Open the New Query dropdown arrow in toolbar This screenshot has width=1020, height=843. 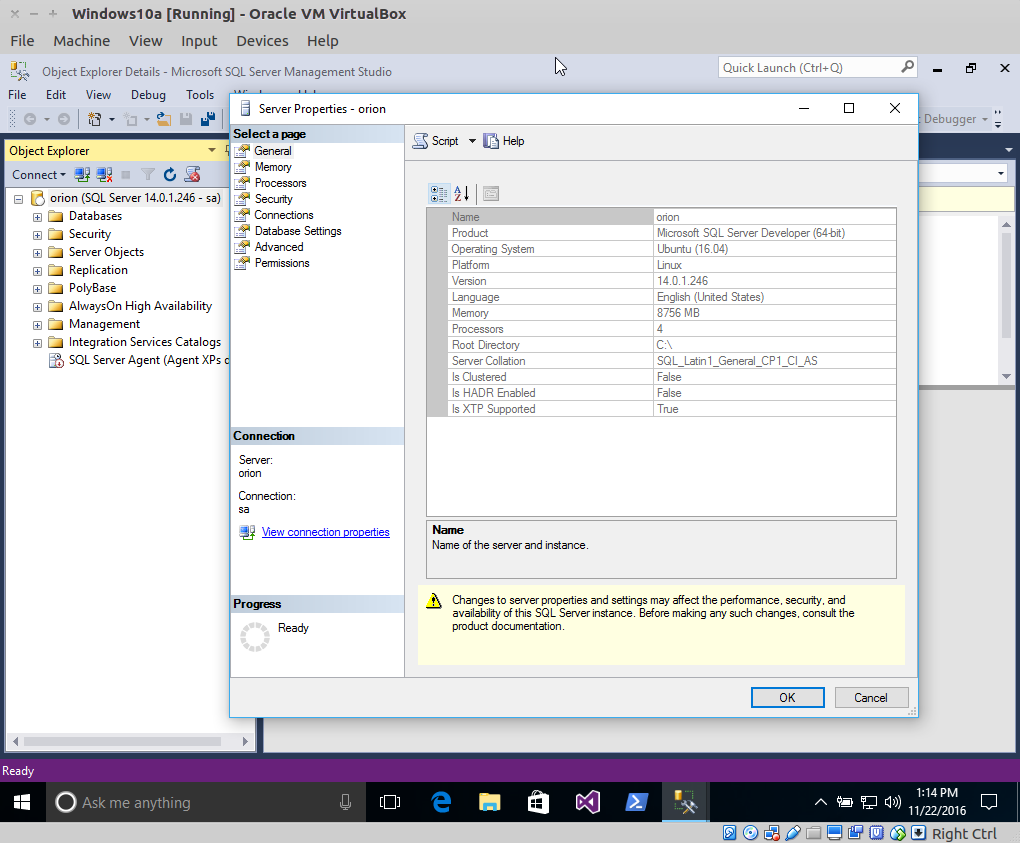pyautogui.click(x=112, y=119)
